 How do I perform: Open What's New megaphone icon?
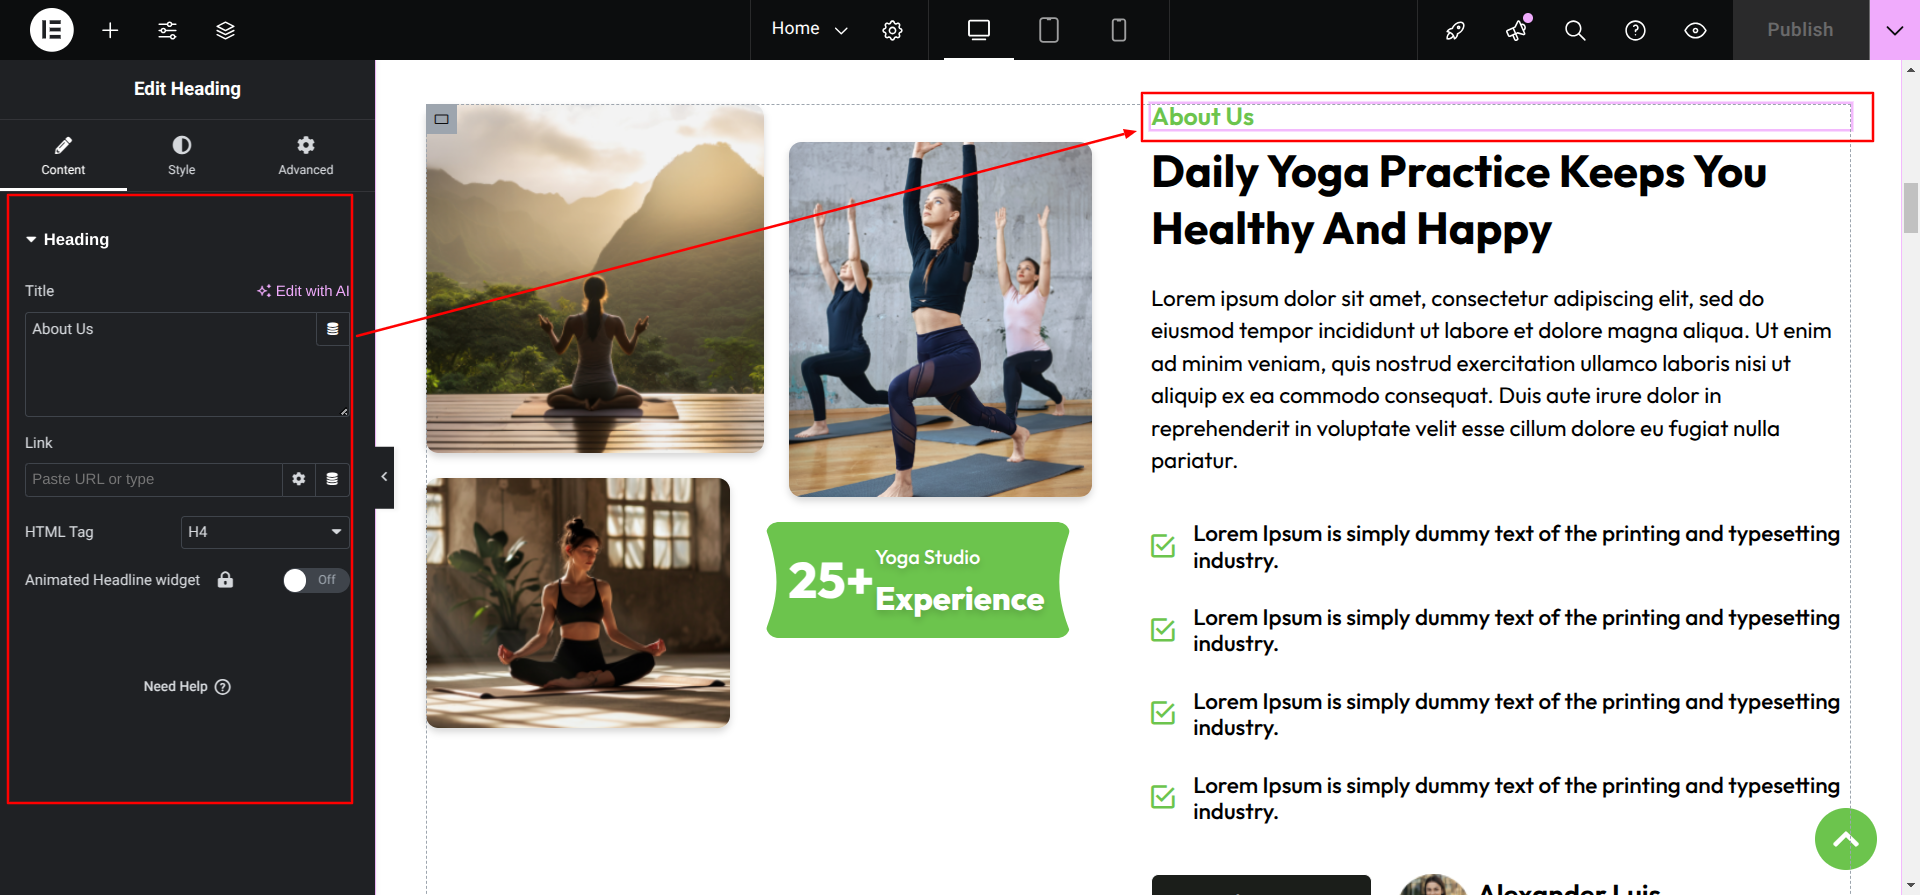(1516, 30)
